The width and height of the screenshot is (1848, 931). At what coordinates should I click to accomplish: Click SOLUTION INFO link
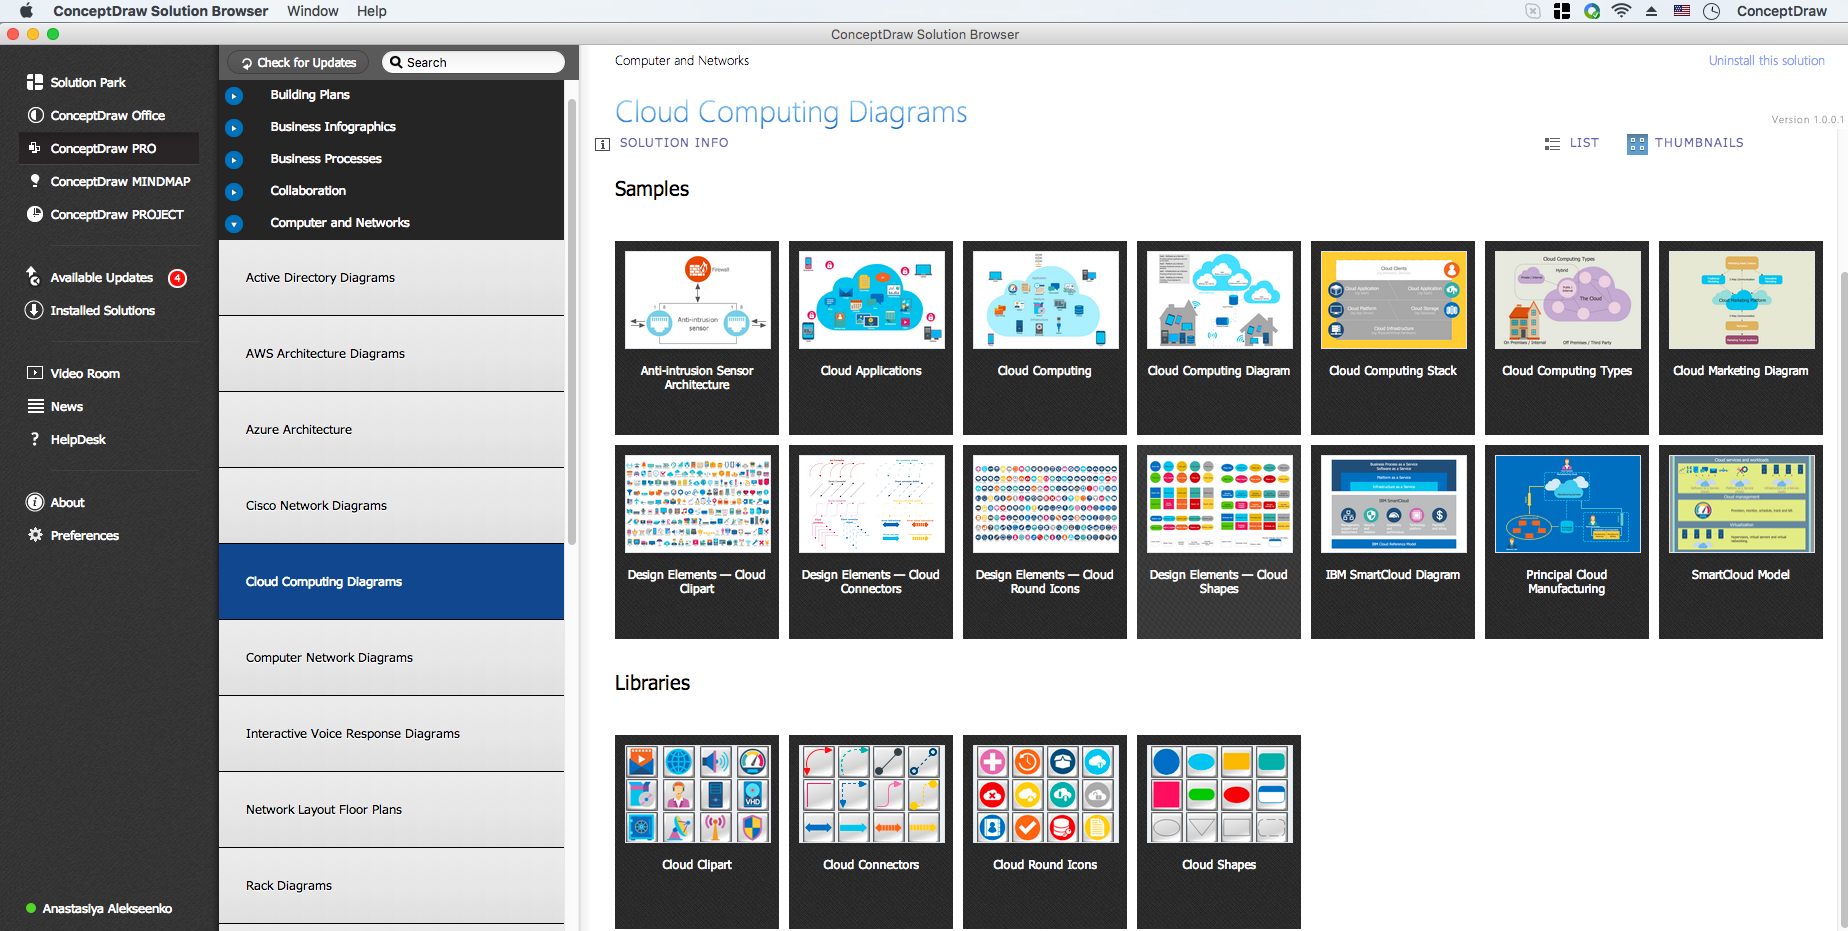point(674,143)
